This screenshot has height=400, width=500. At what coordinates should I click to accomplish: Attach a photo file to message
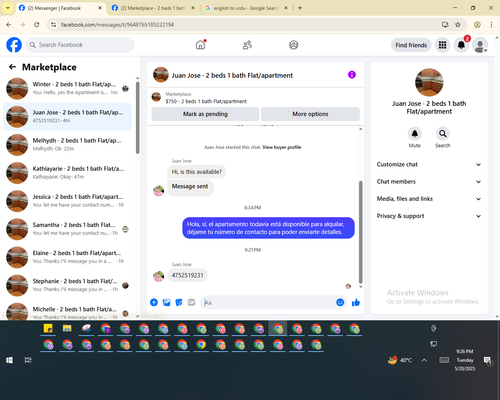[166, 302]
